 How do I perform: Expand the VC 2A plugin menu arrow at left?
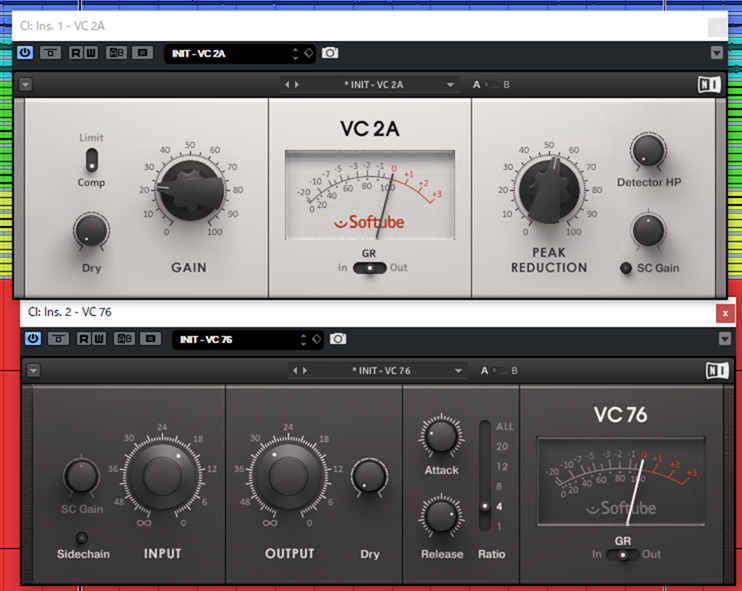(25, 85)
